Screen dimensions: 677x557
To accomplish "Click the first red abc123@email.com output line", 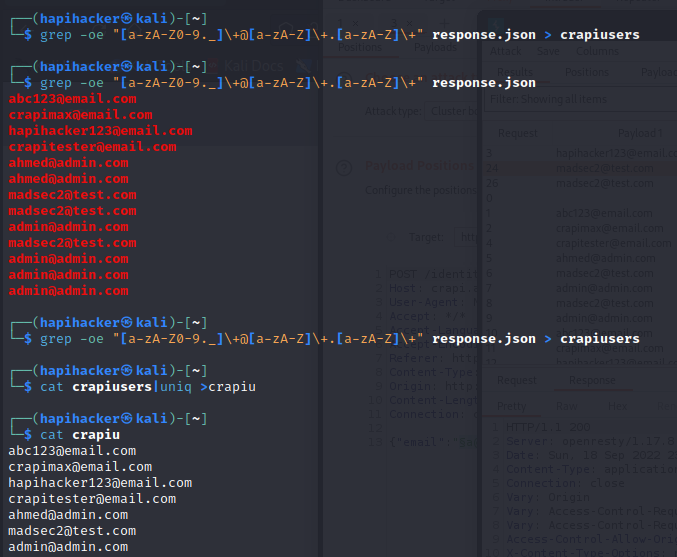I will [x=72, y=99].
